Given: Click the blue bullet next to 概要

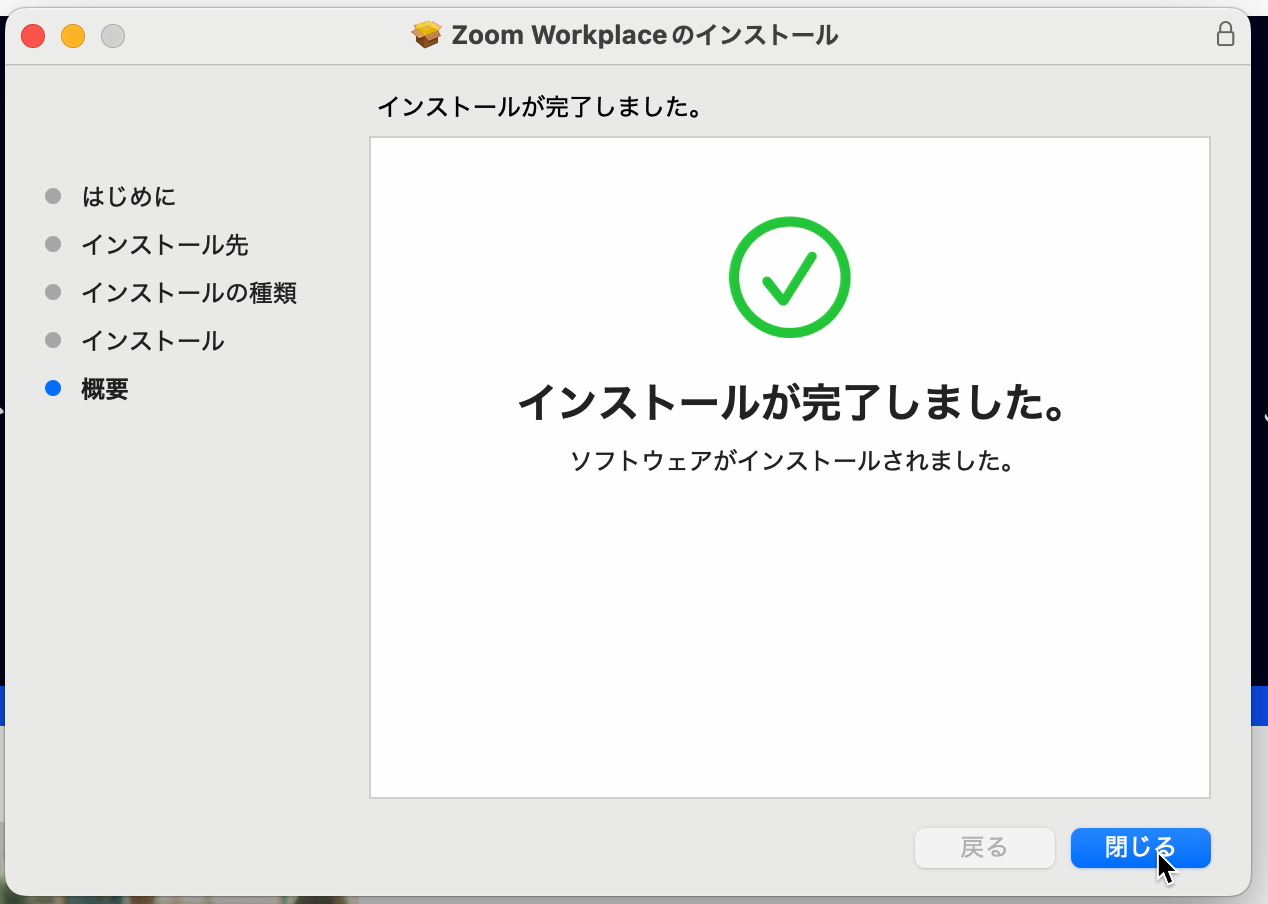Looking at the screenshot, I should (x=54, y=388).
